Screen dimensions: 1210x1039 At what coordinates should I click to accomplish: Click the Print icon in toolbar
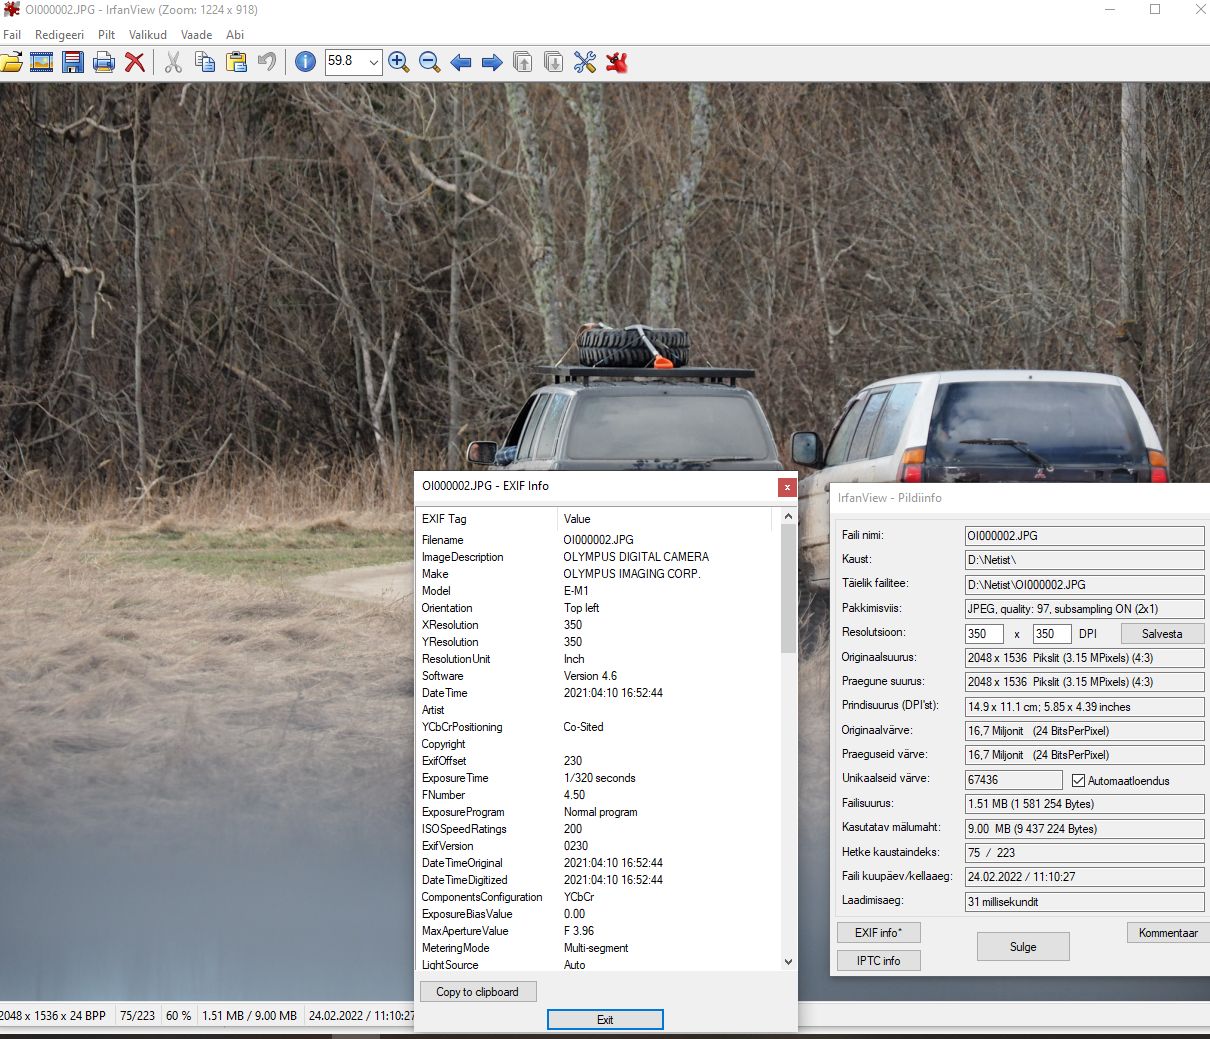tap(103, 62)
